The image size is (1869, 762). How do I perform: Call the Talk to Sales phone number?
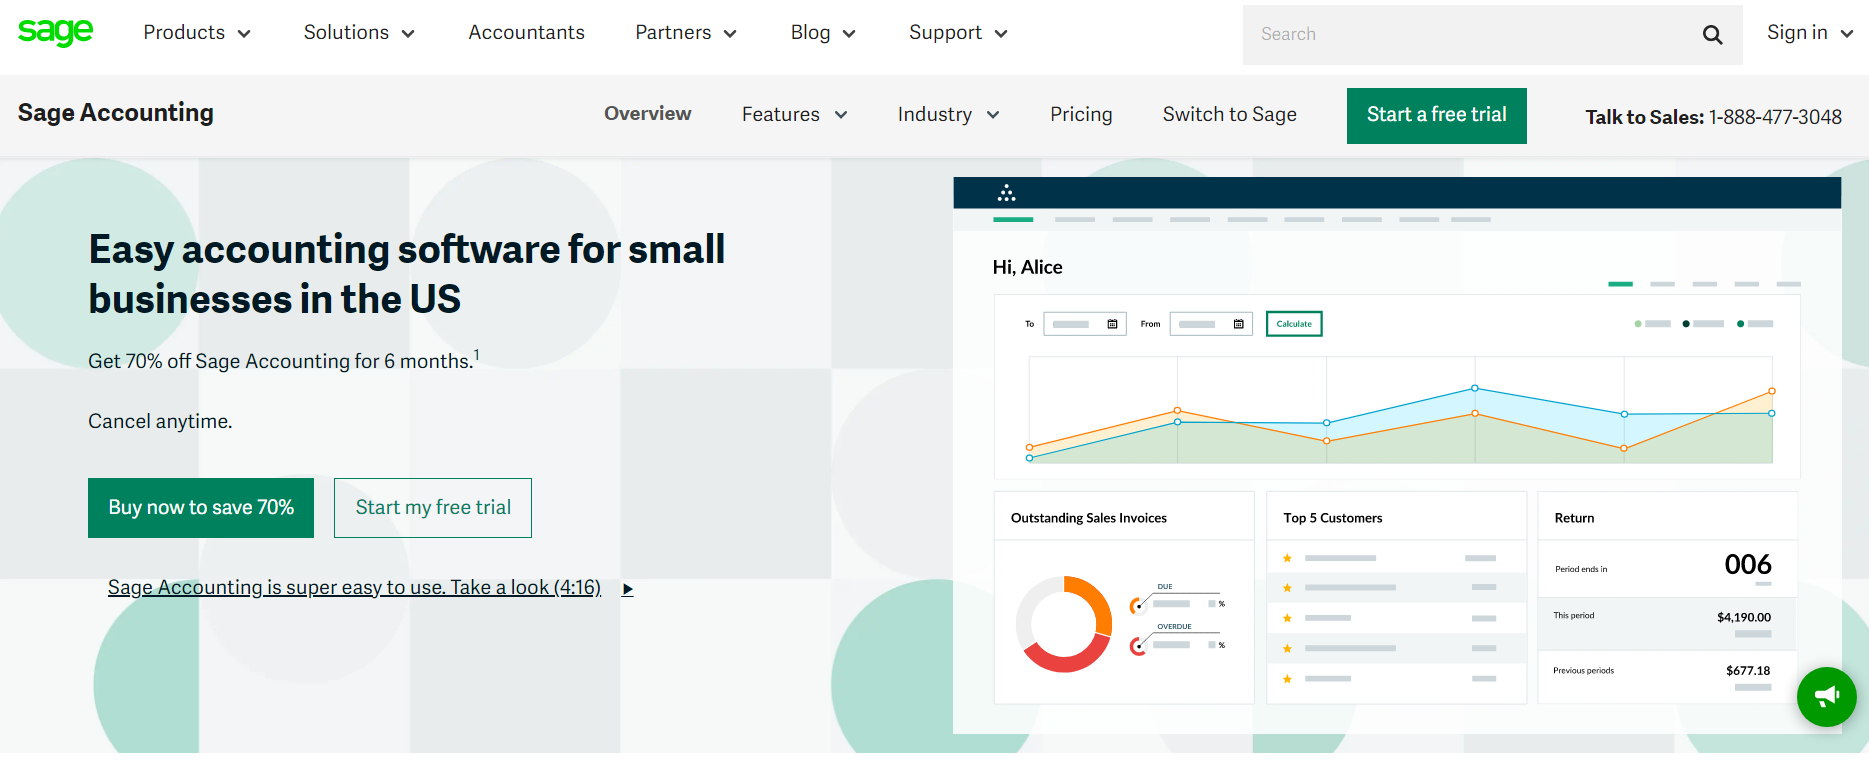click(1774, 117)
